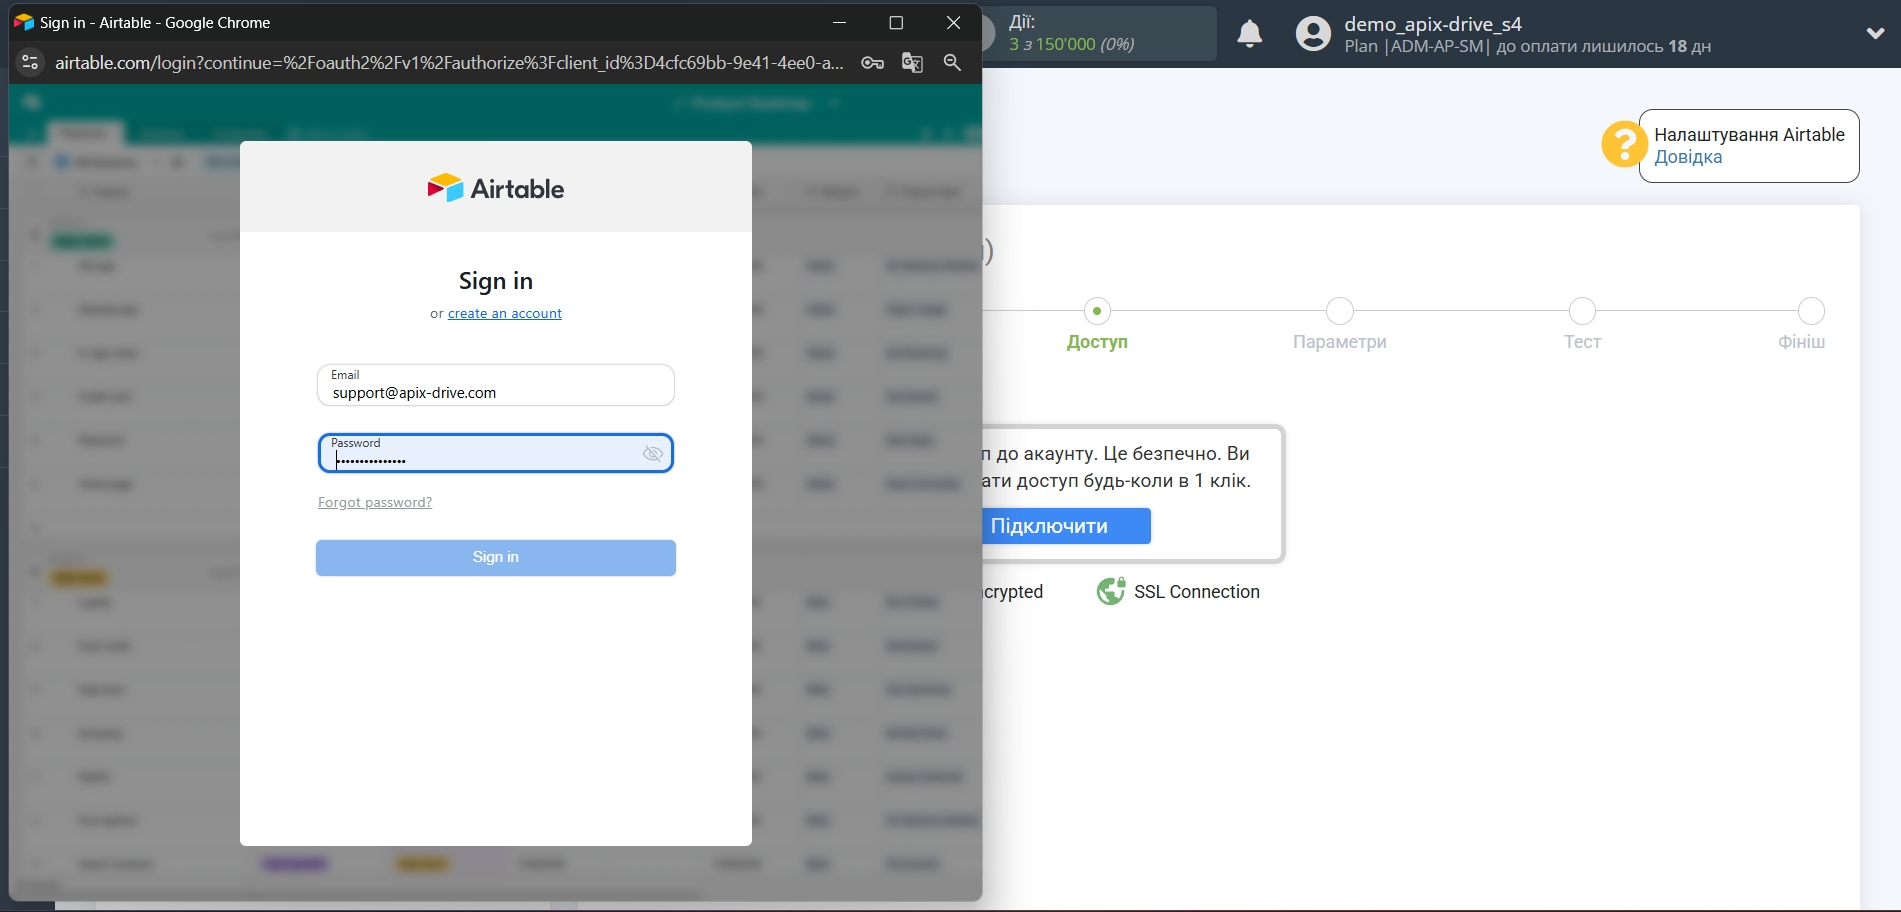Click the SSL Connection label
The height and width of the screenshot is (912, 1901).
[x=1197, y=592]
